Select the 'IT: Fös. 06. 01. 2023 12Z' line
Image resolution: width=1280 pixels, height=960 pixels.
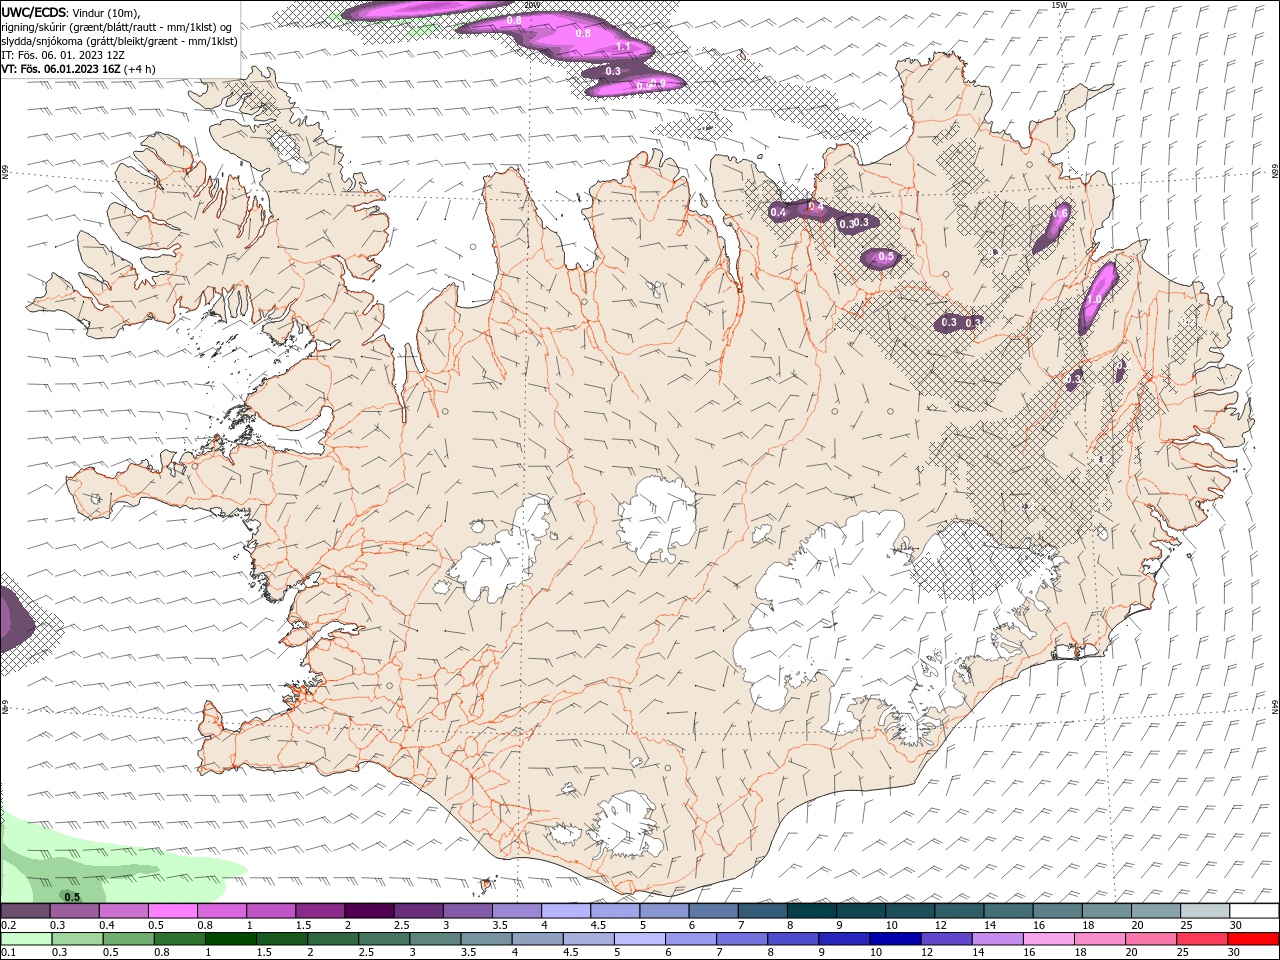(x=63, y=55)
